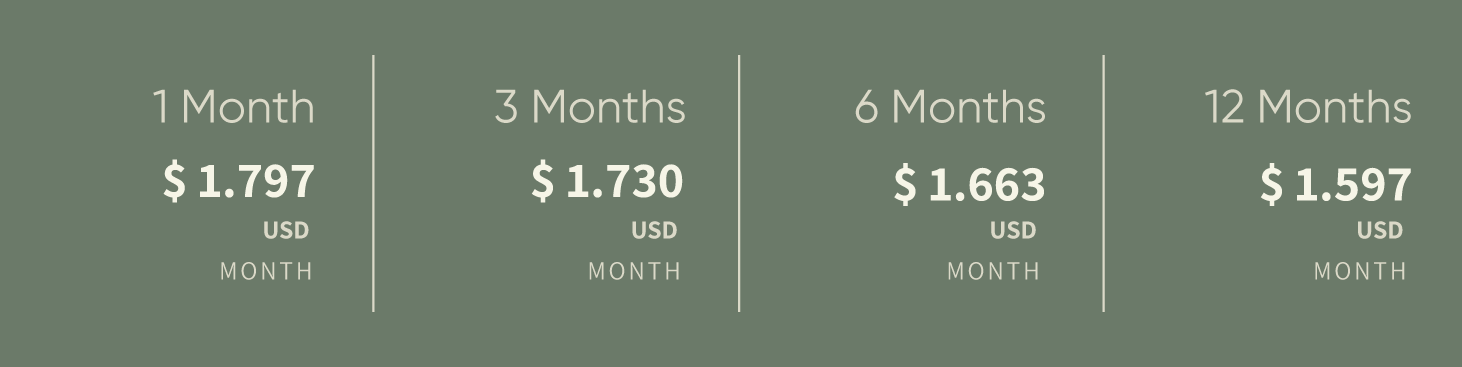This screenshot has height=367, width=1462.
Task: Select the 3 Months plan heading
Action: coord(590,107)
